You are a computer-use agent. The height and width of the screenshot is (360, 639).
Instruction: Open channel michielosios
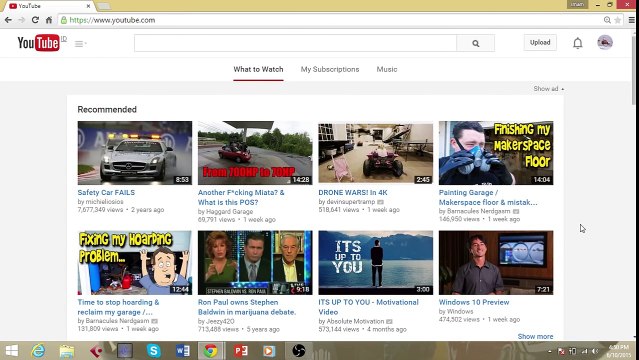[104, 201]
